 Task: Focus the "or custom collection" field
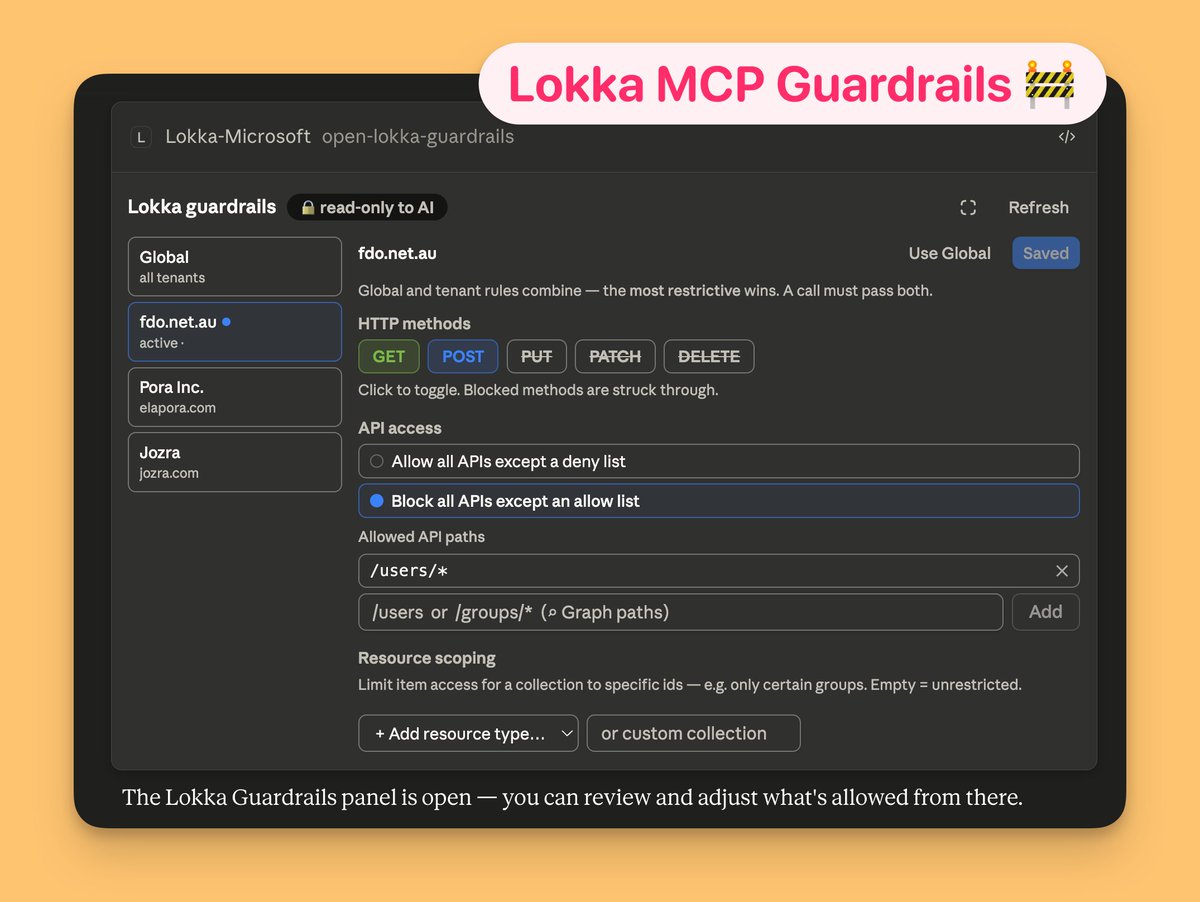(694, 733)
